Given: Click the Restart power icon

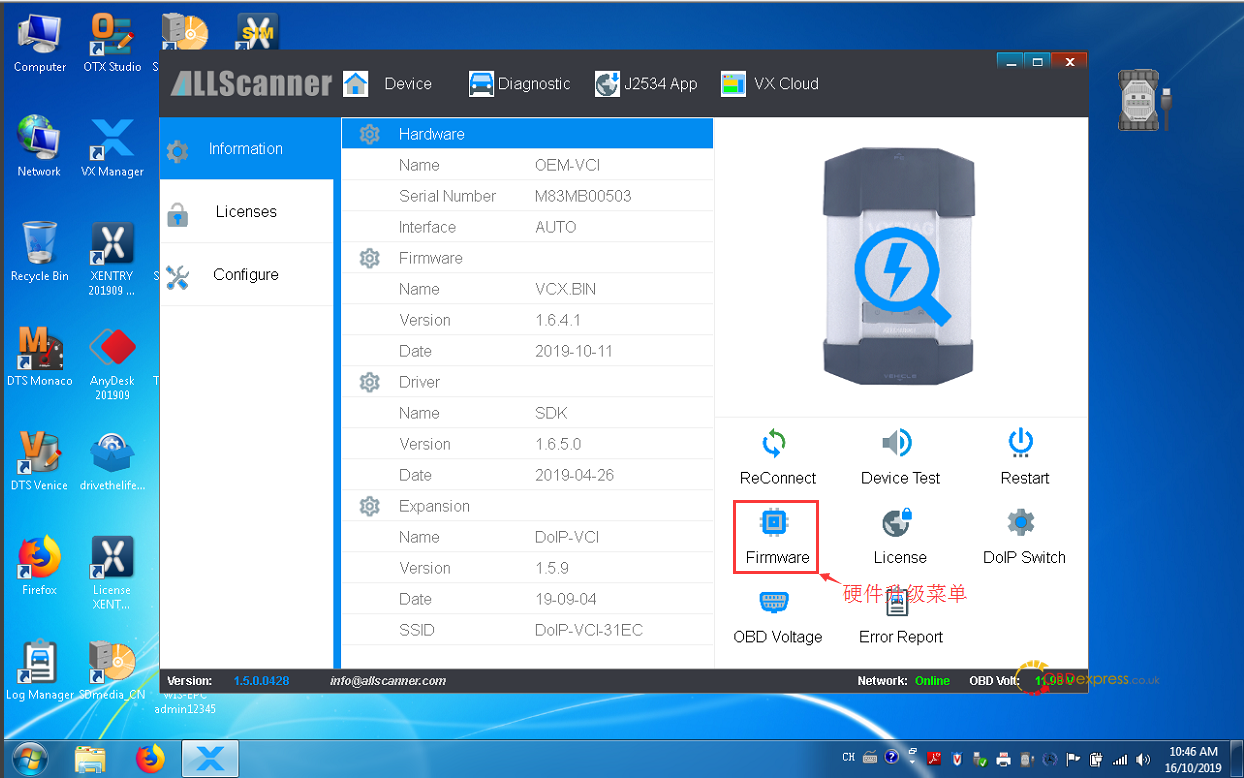Looking at the screenshot, I should pos(1022,443).
